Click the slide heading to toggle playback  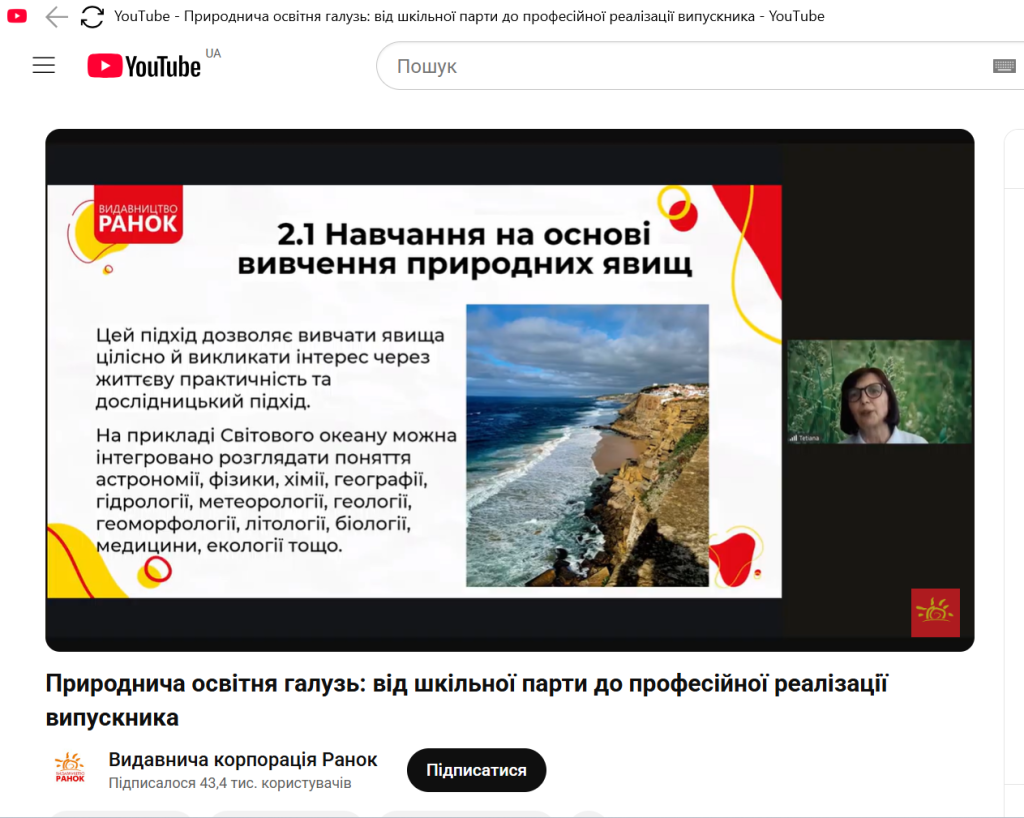[x=464, y=250]
